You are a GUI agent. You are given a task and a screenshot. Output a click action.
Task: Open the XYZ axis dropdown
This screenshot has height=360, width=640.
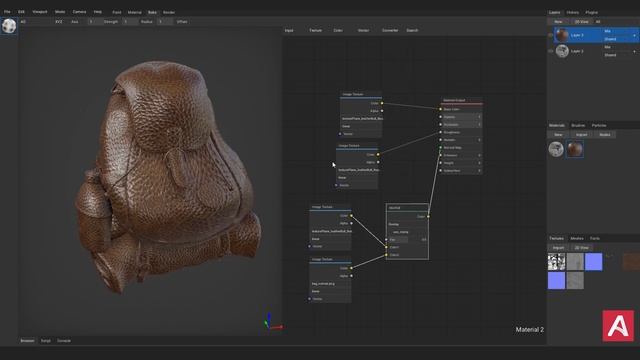click(x=61, y=22)
